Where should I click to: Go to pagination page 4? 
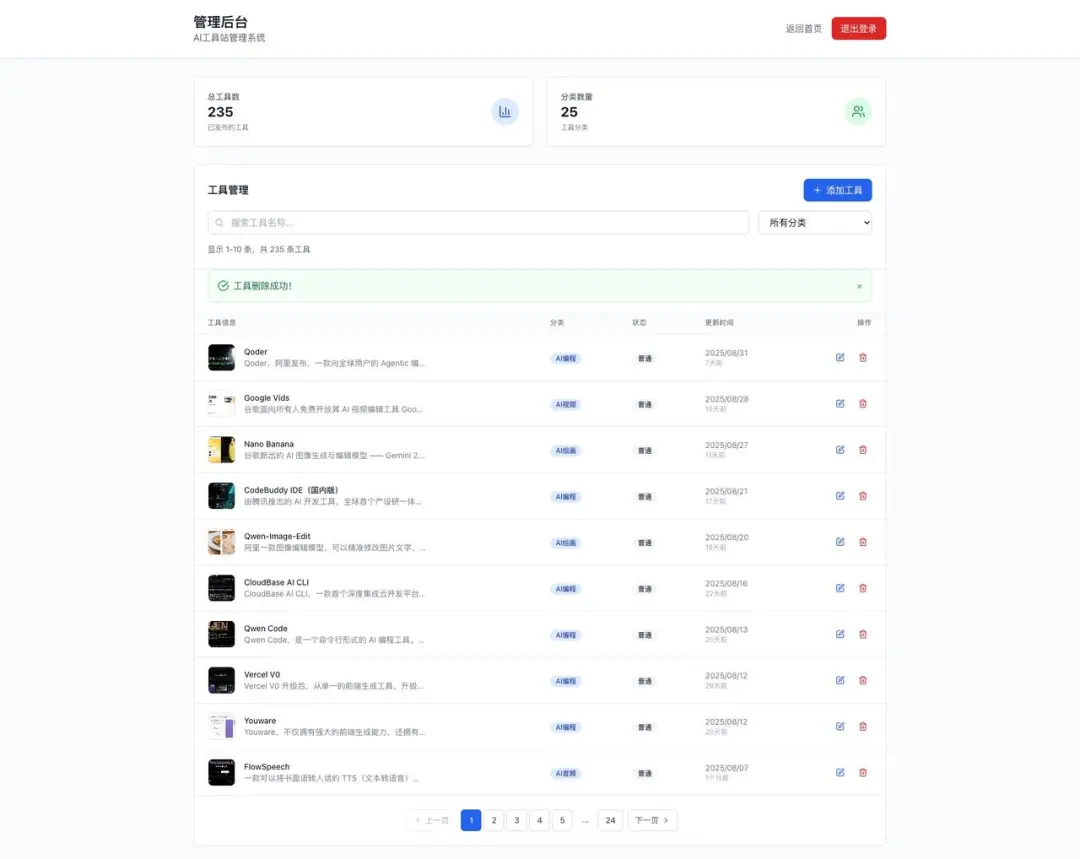pos(539,820)
